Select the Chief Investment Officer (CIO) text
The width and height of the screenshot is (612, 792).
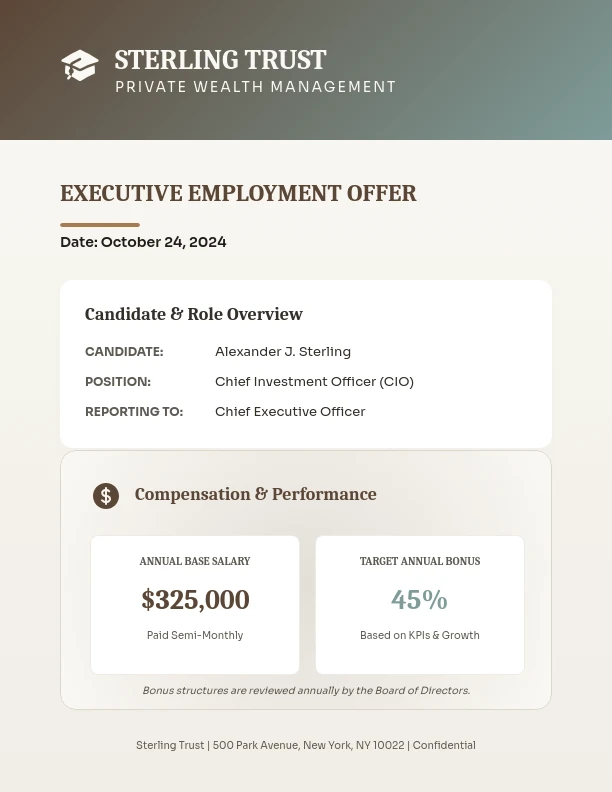314,382
